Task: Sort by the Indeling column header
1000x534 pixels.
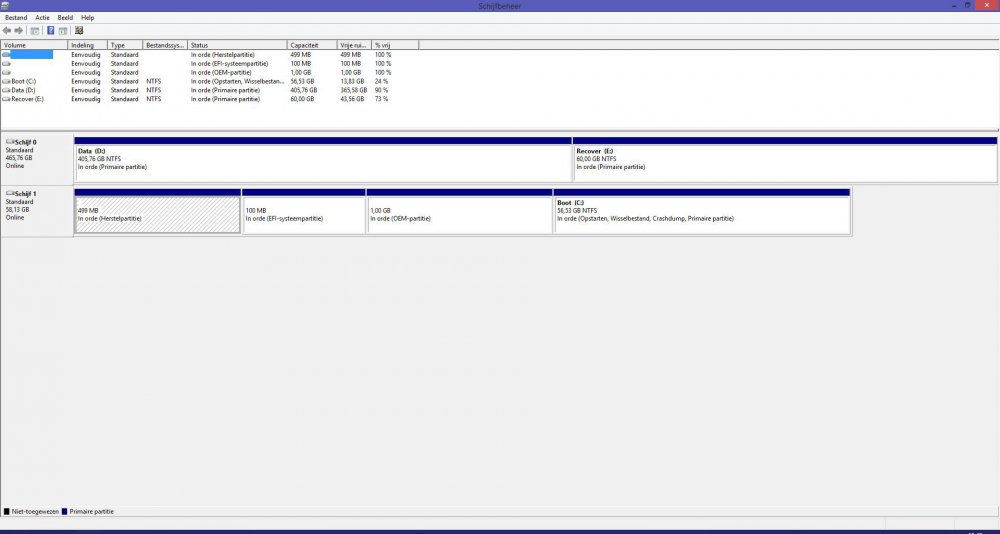Action: click(87, 45)
